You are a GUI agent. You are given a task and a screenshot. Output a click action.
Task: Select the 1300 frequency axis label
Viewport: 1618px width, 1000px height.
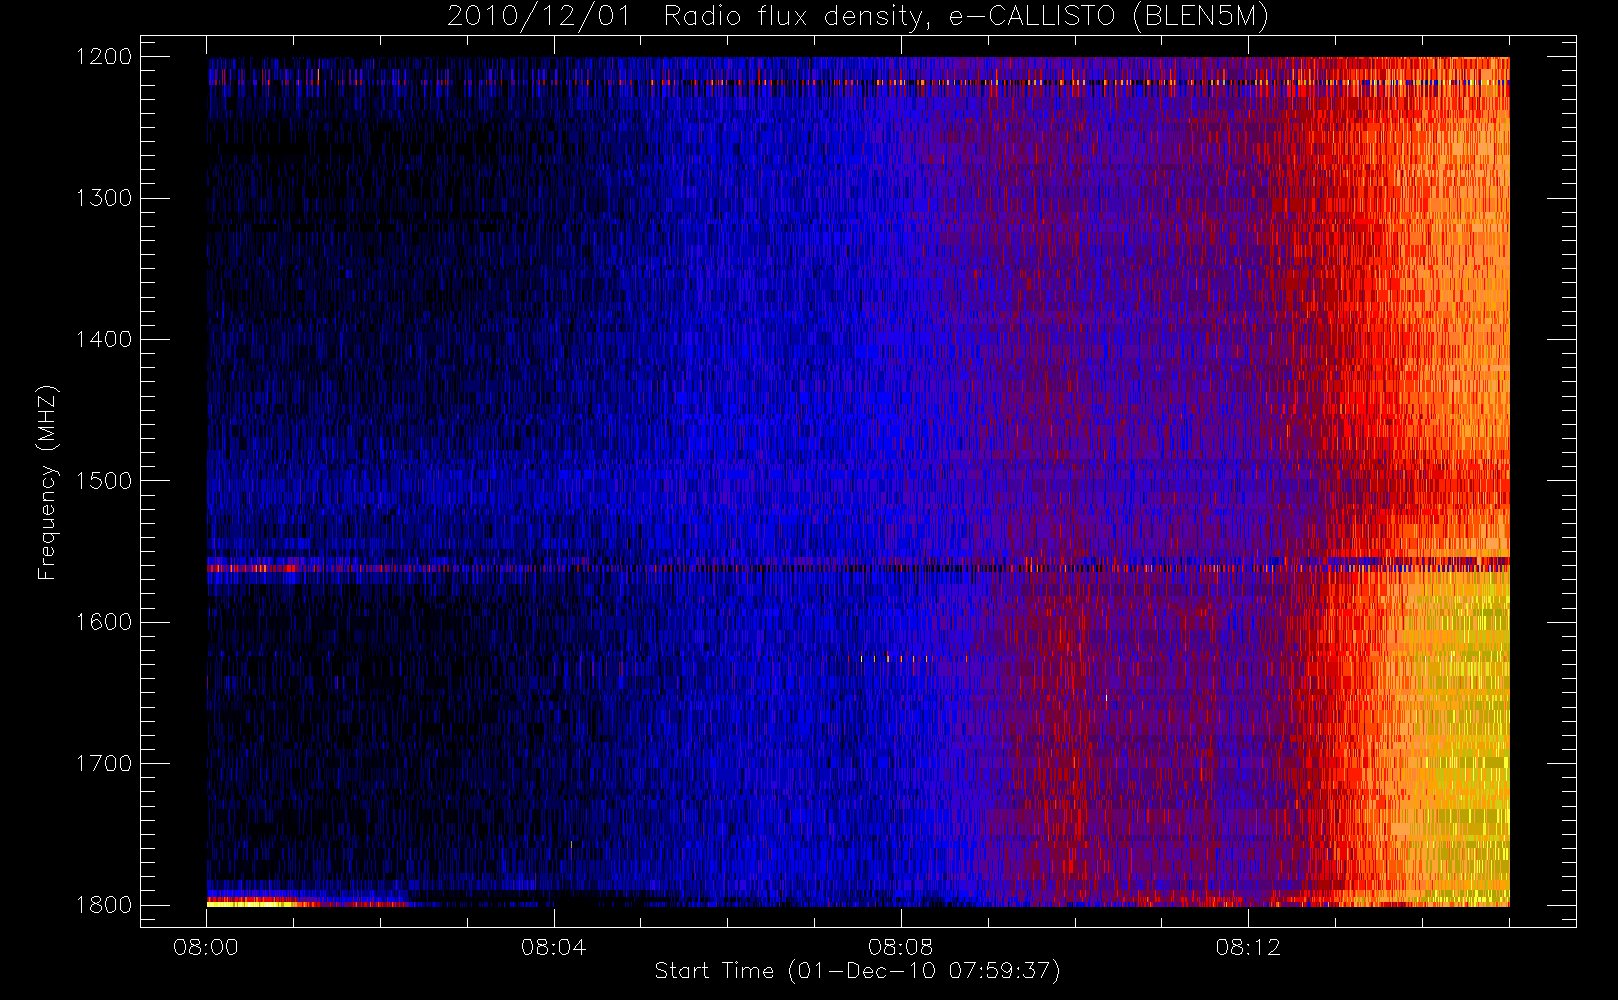[104, 198]
